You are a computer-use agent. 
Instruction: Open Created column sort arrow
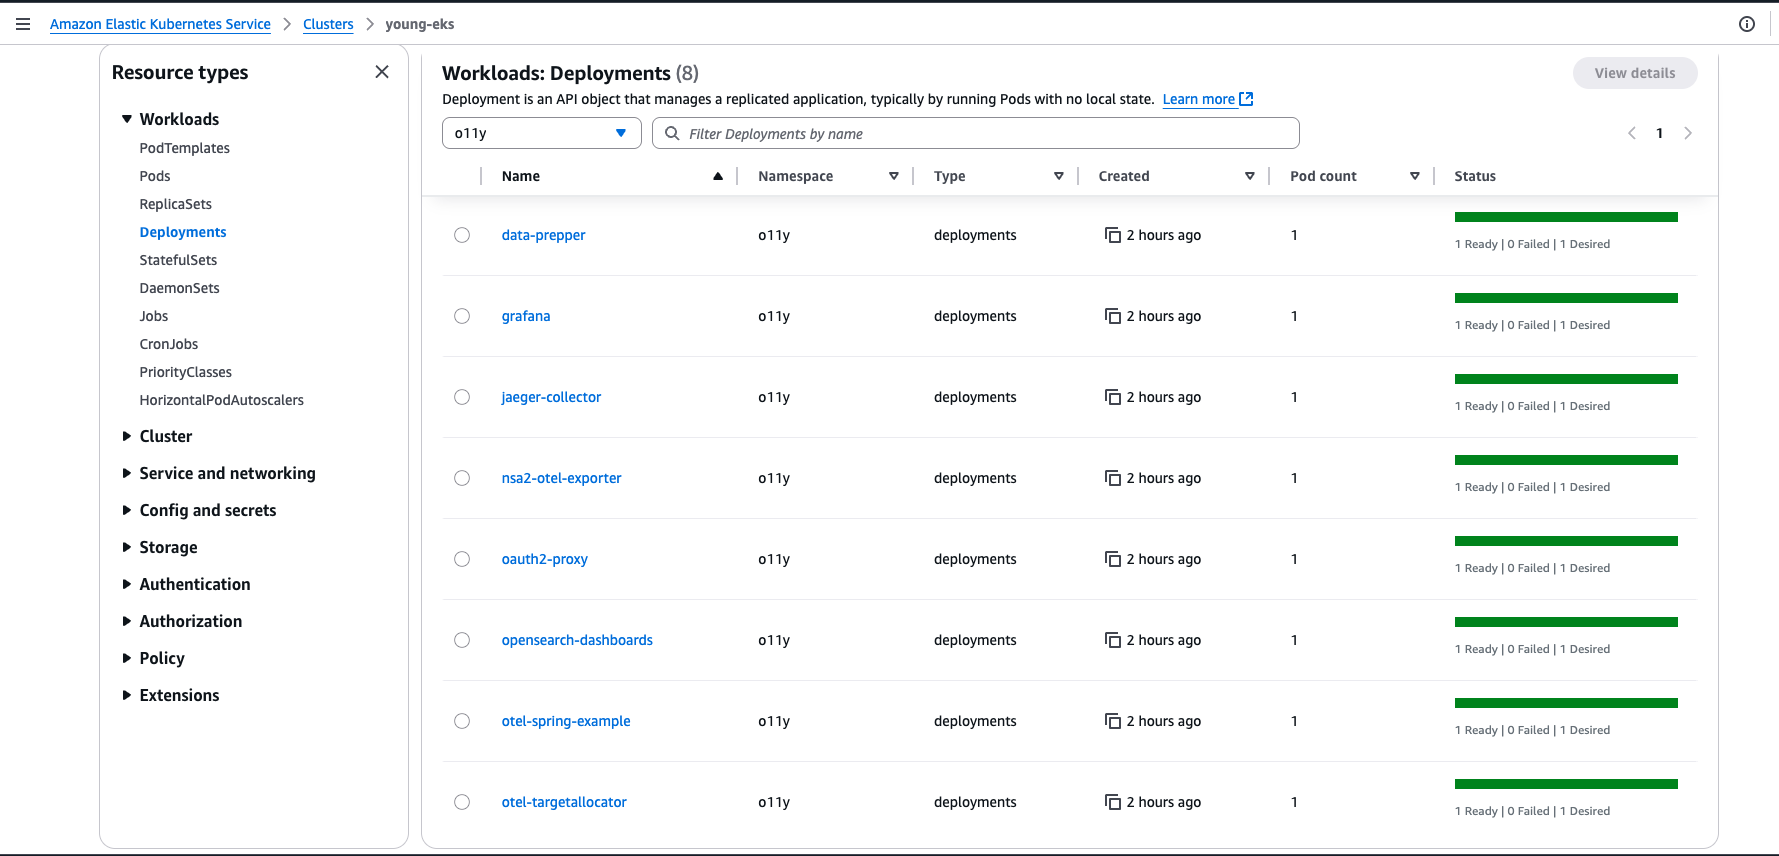point(1250,176)
